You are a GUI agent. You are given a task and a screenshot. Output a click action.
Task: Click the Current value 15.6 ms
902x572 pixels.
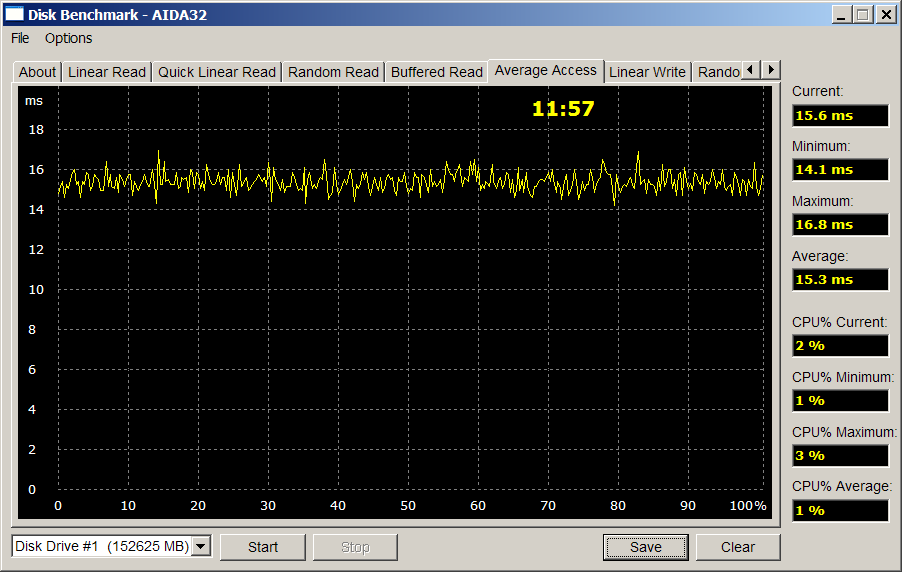point(840,116)
